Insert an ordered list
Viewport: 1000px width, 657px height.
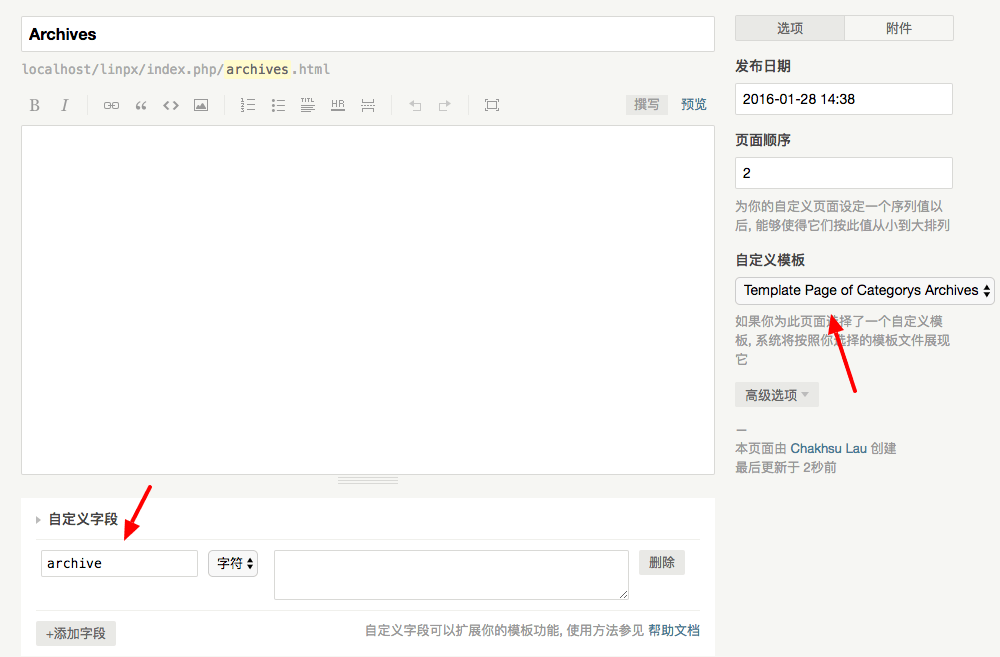point(248,105)
